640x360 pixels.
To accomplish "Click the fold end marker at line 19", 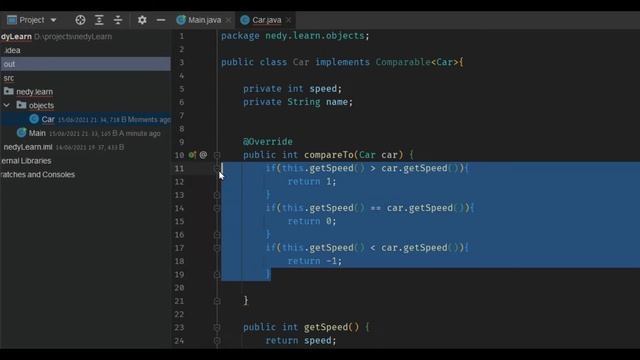I will (217, 275).
